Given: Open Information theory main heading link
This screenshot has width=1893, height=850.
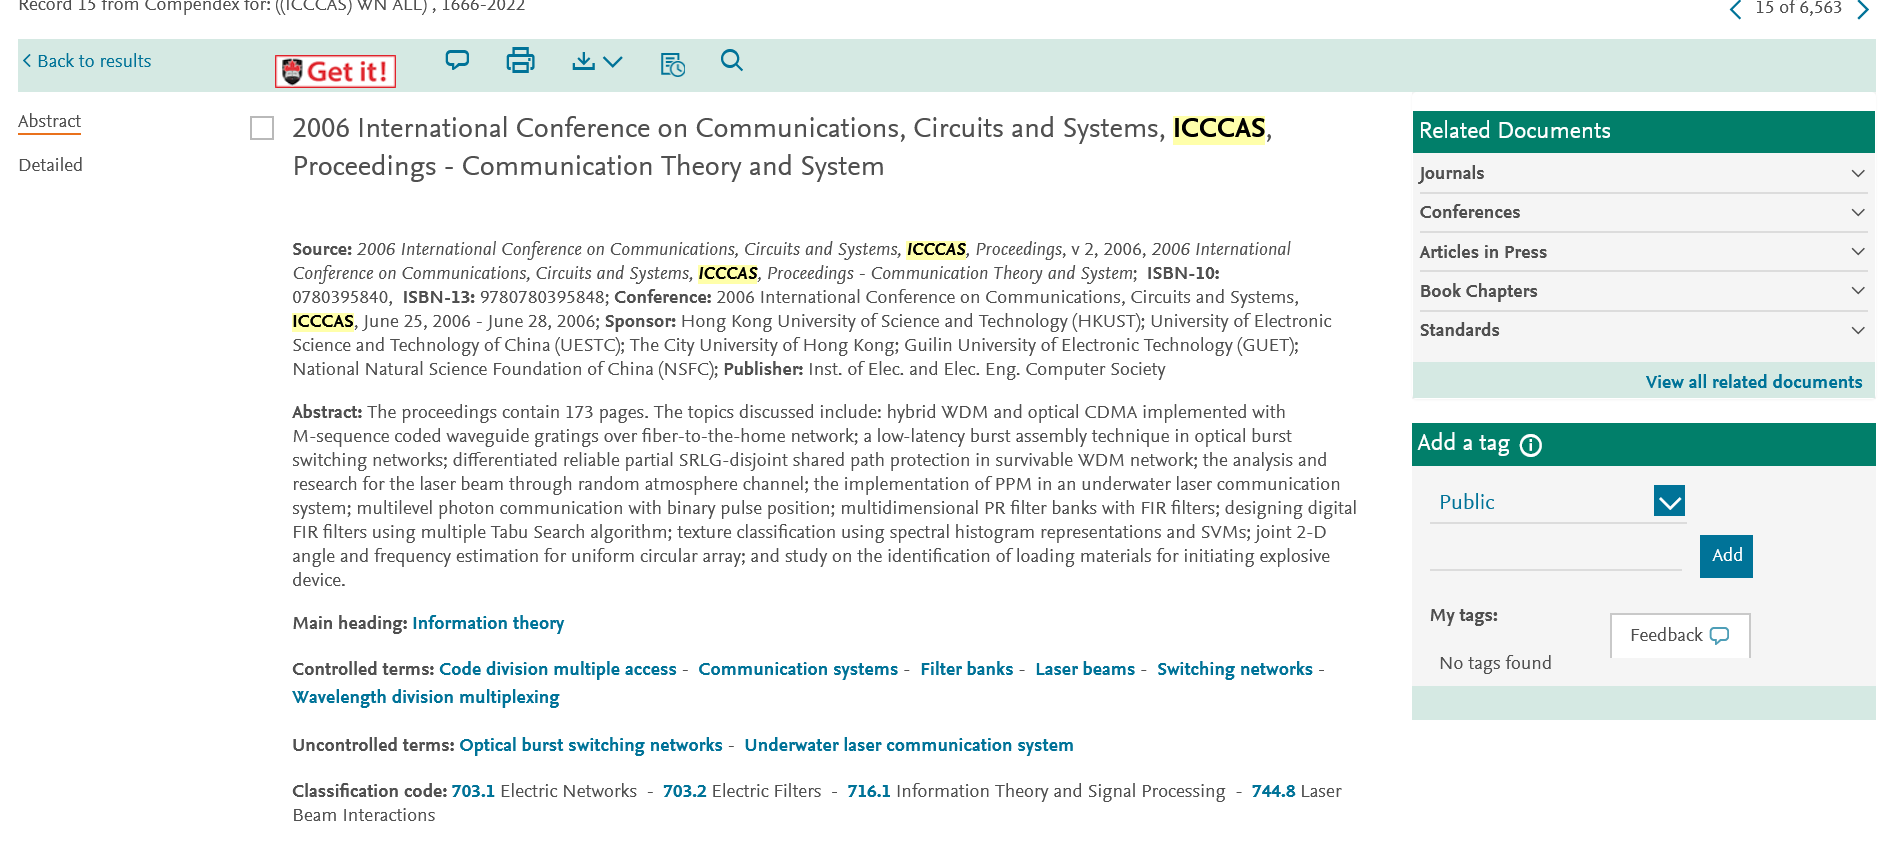Looking at the screenshot, I should click(488, 623).
